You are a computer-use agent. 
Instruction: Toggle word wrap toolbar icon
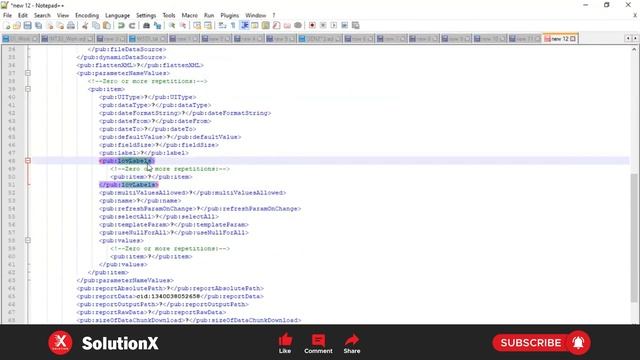click(x=222, y=26)
